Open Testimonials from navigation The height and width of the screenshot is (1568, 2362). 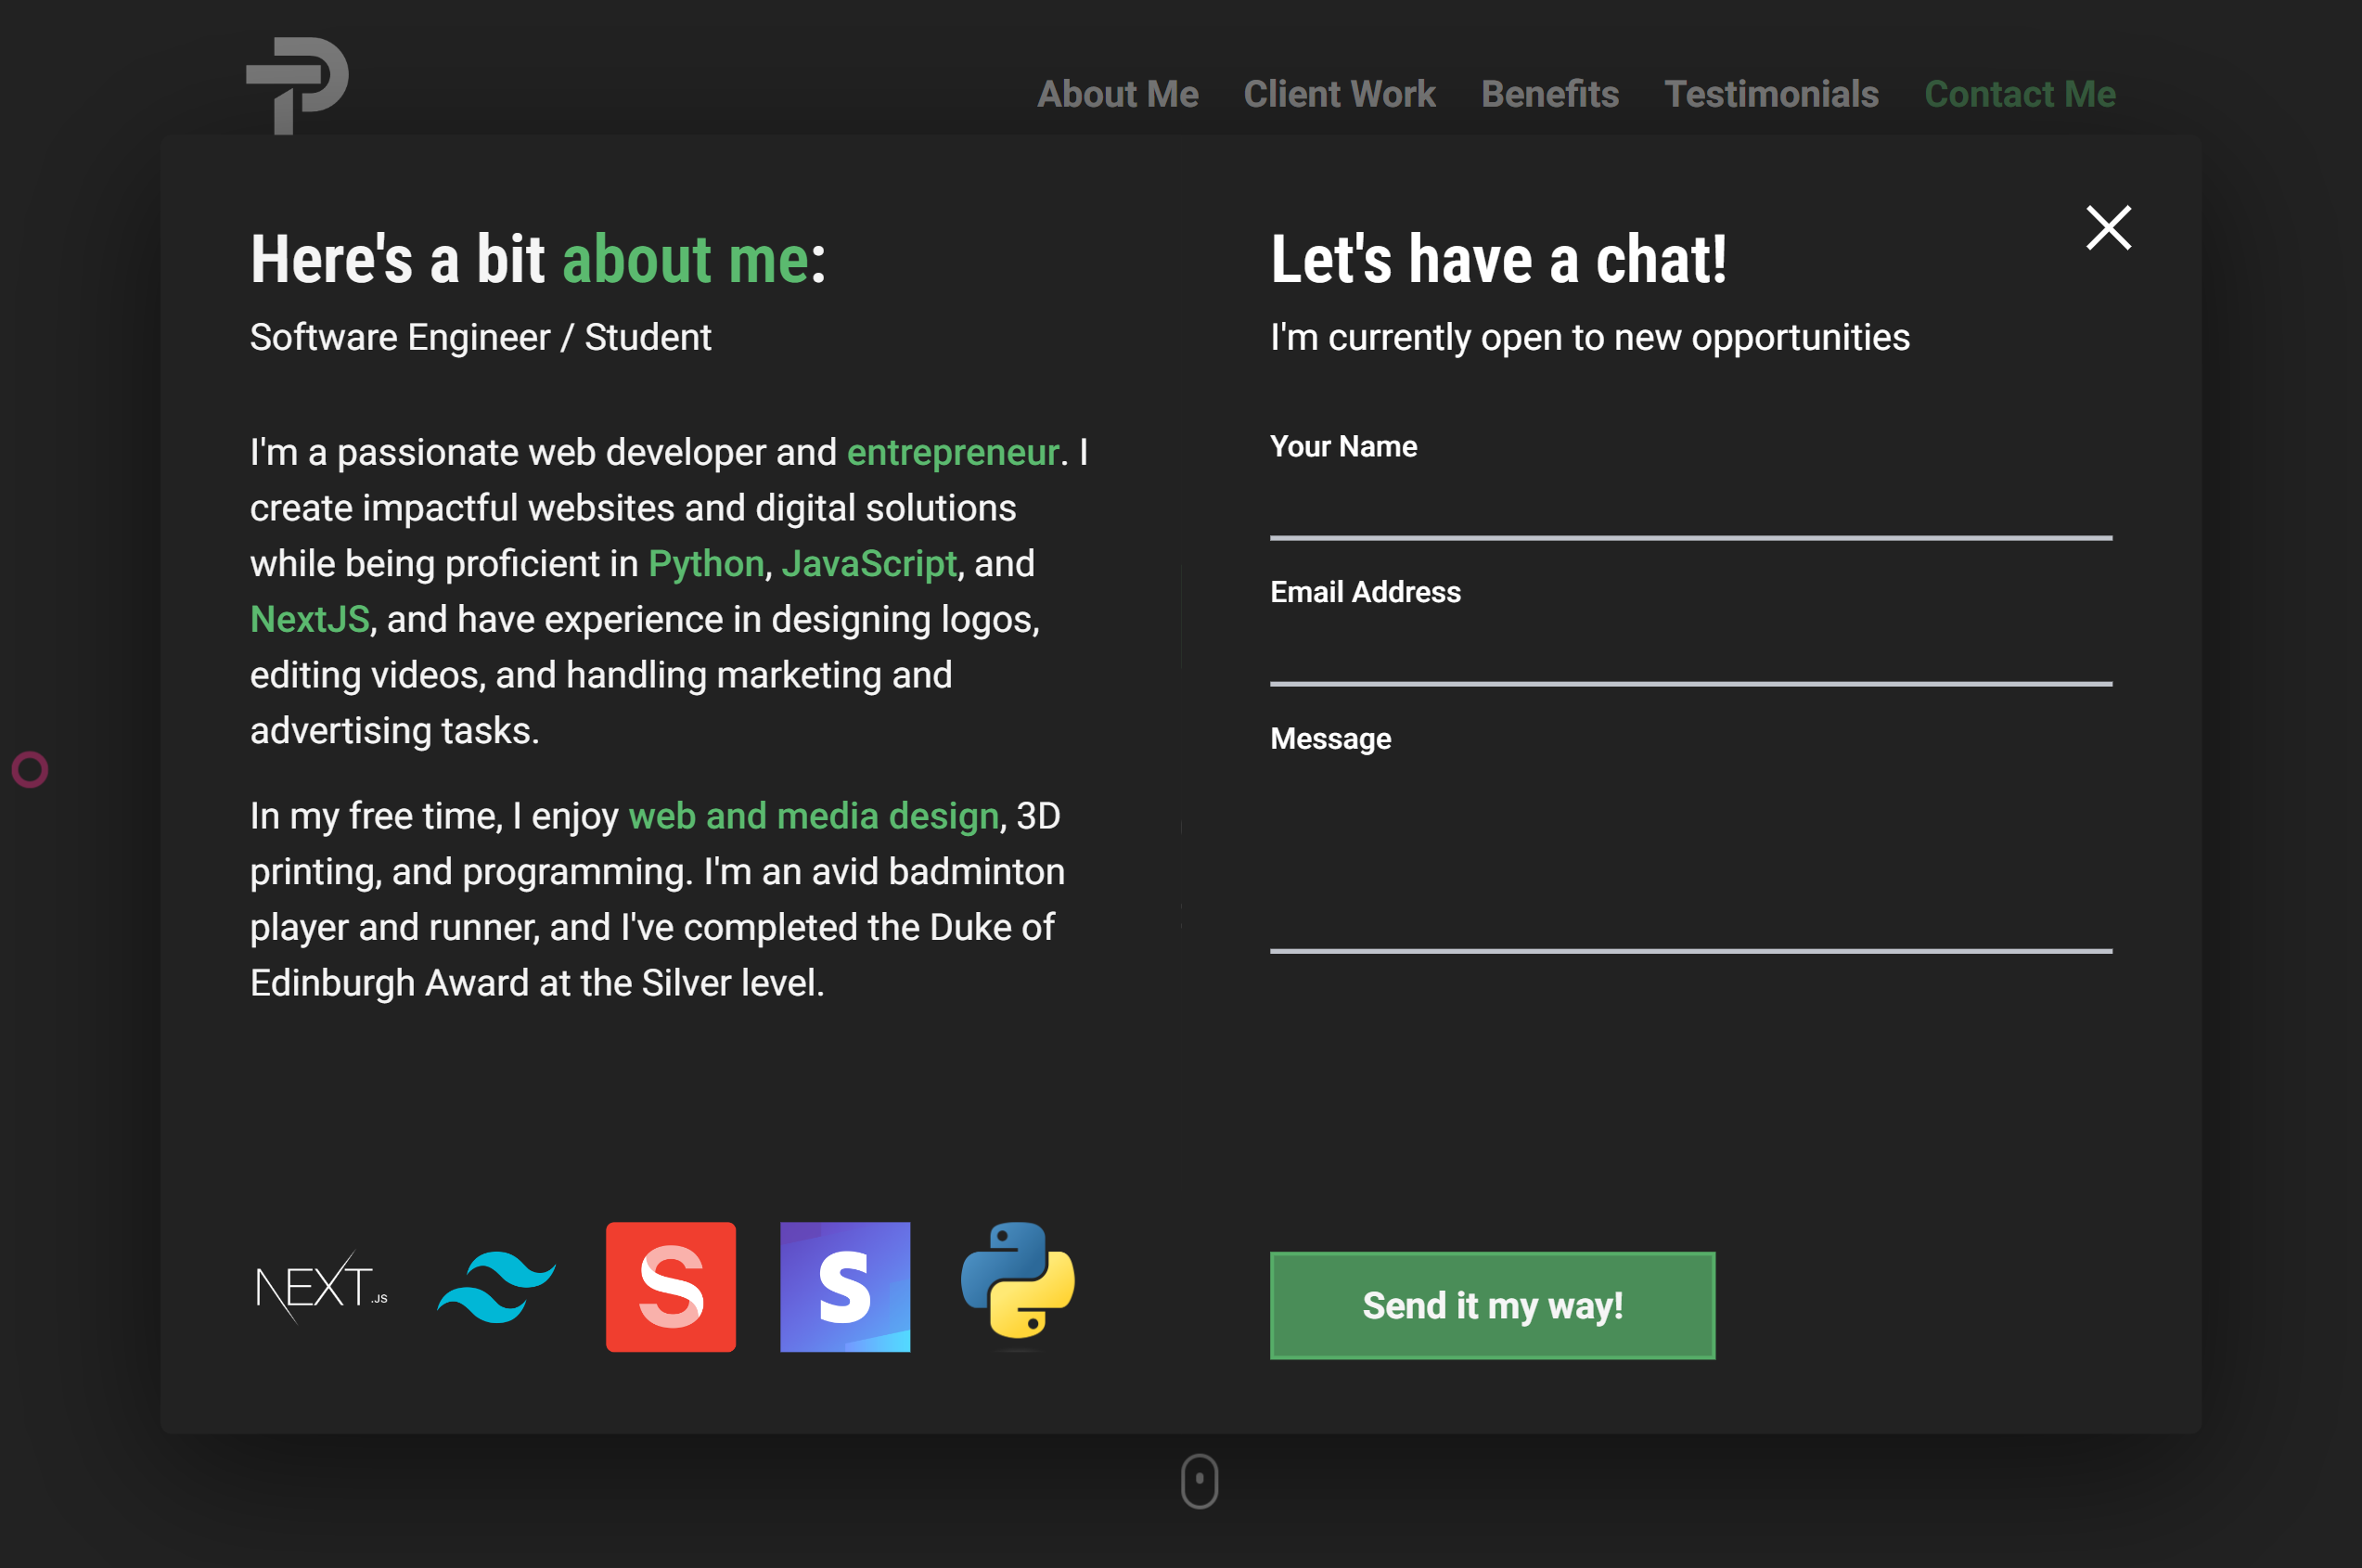pyautogui.click(x=1770, y=94)
